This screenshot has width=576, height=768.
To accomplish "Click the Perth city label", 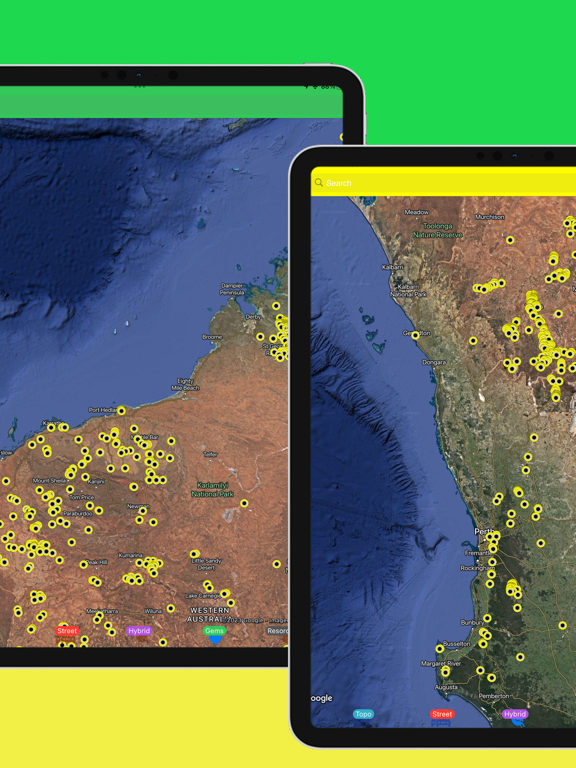I will point(483,531).
